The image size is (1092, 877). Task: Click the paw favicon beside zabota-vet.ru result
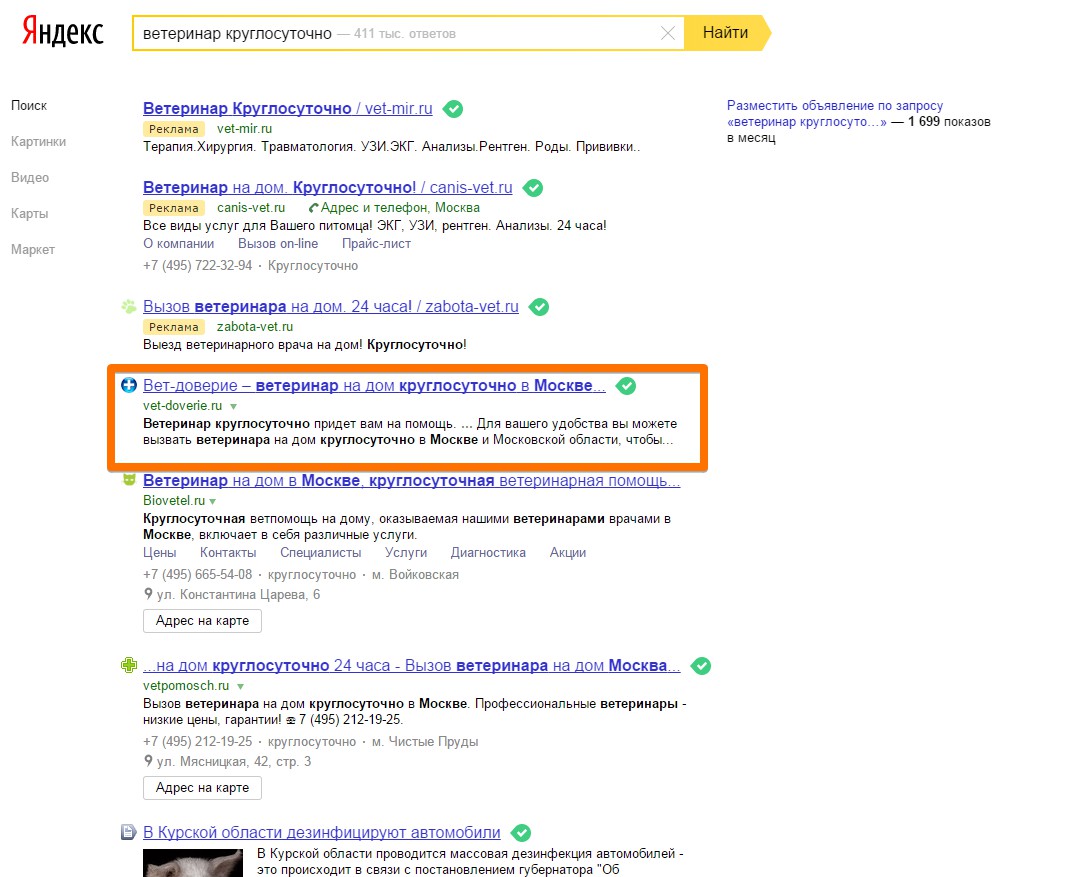pyautogui.click(x=129, y=306)
